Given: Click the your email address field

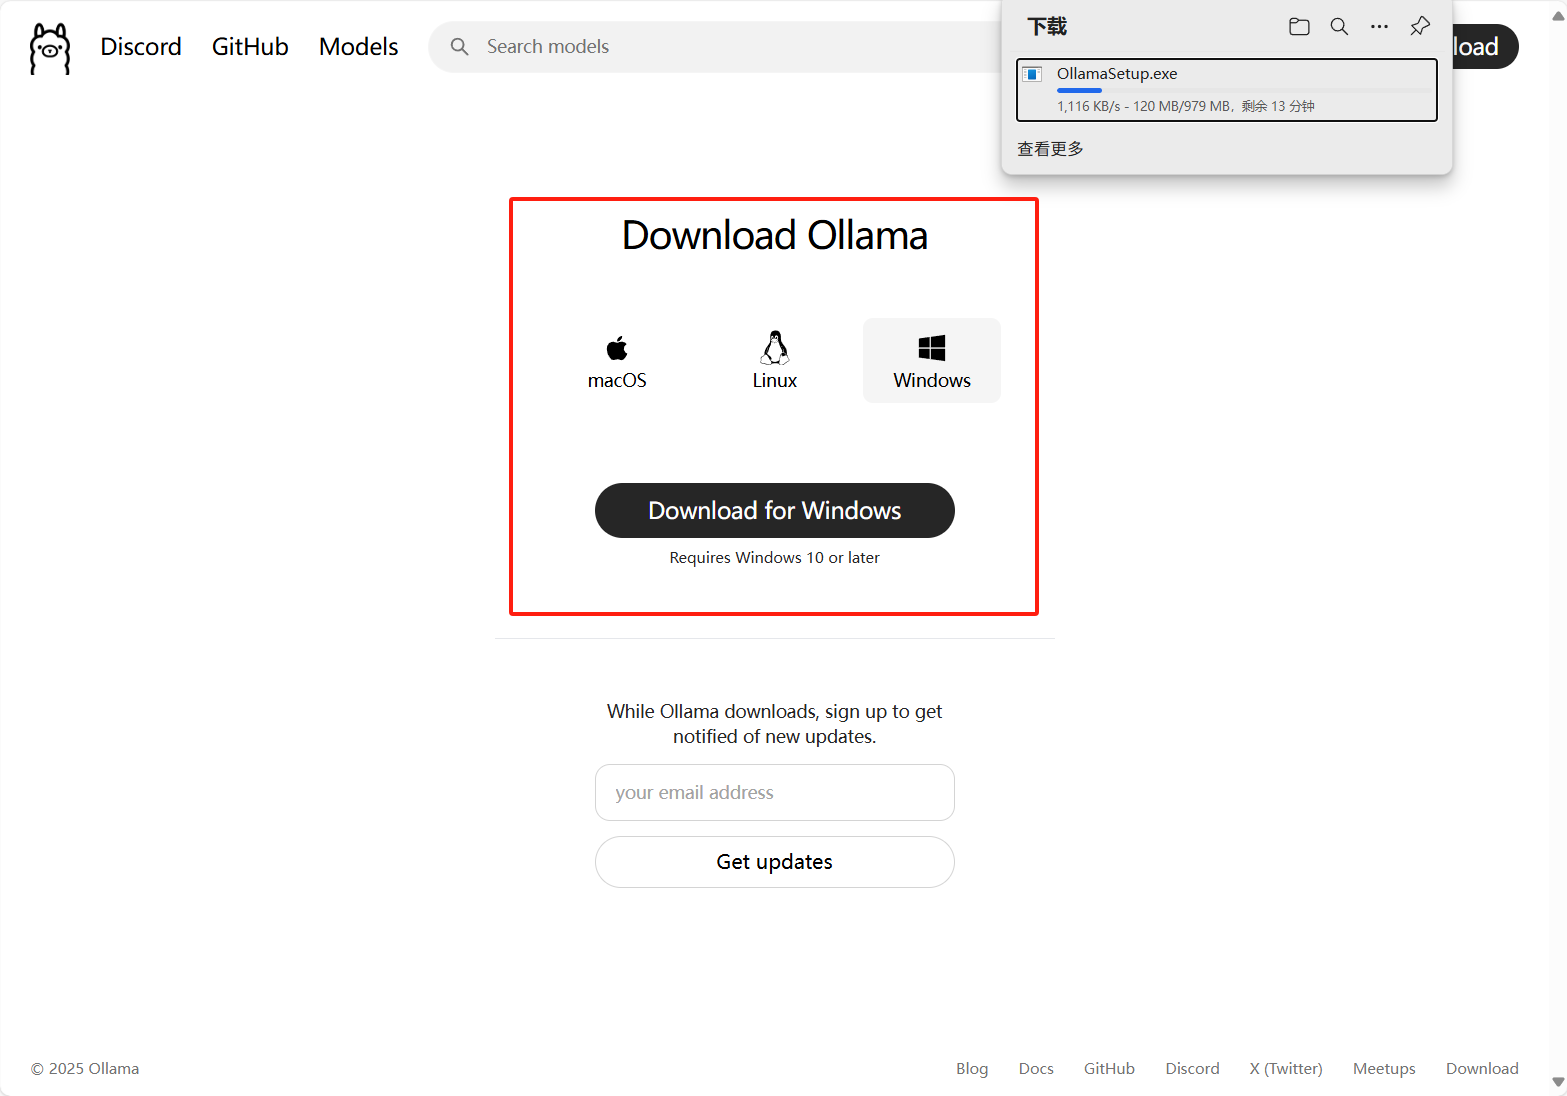Looking at the screenshot, I should coord(775,793).
